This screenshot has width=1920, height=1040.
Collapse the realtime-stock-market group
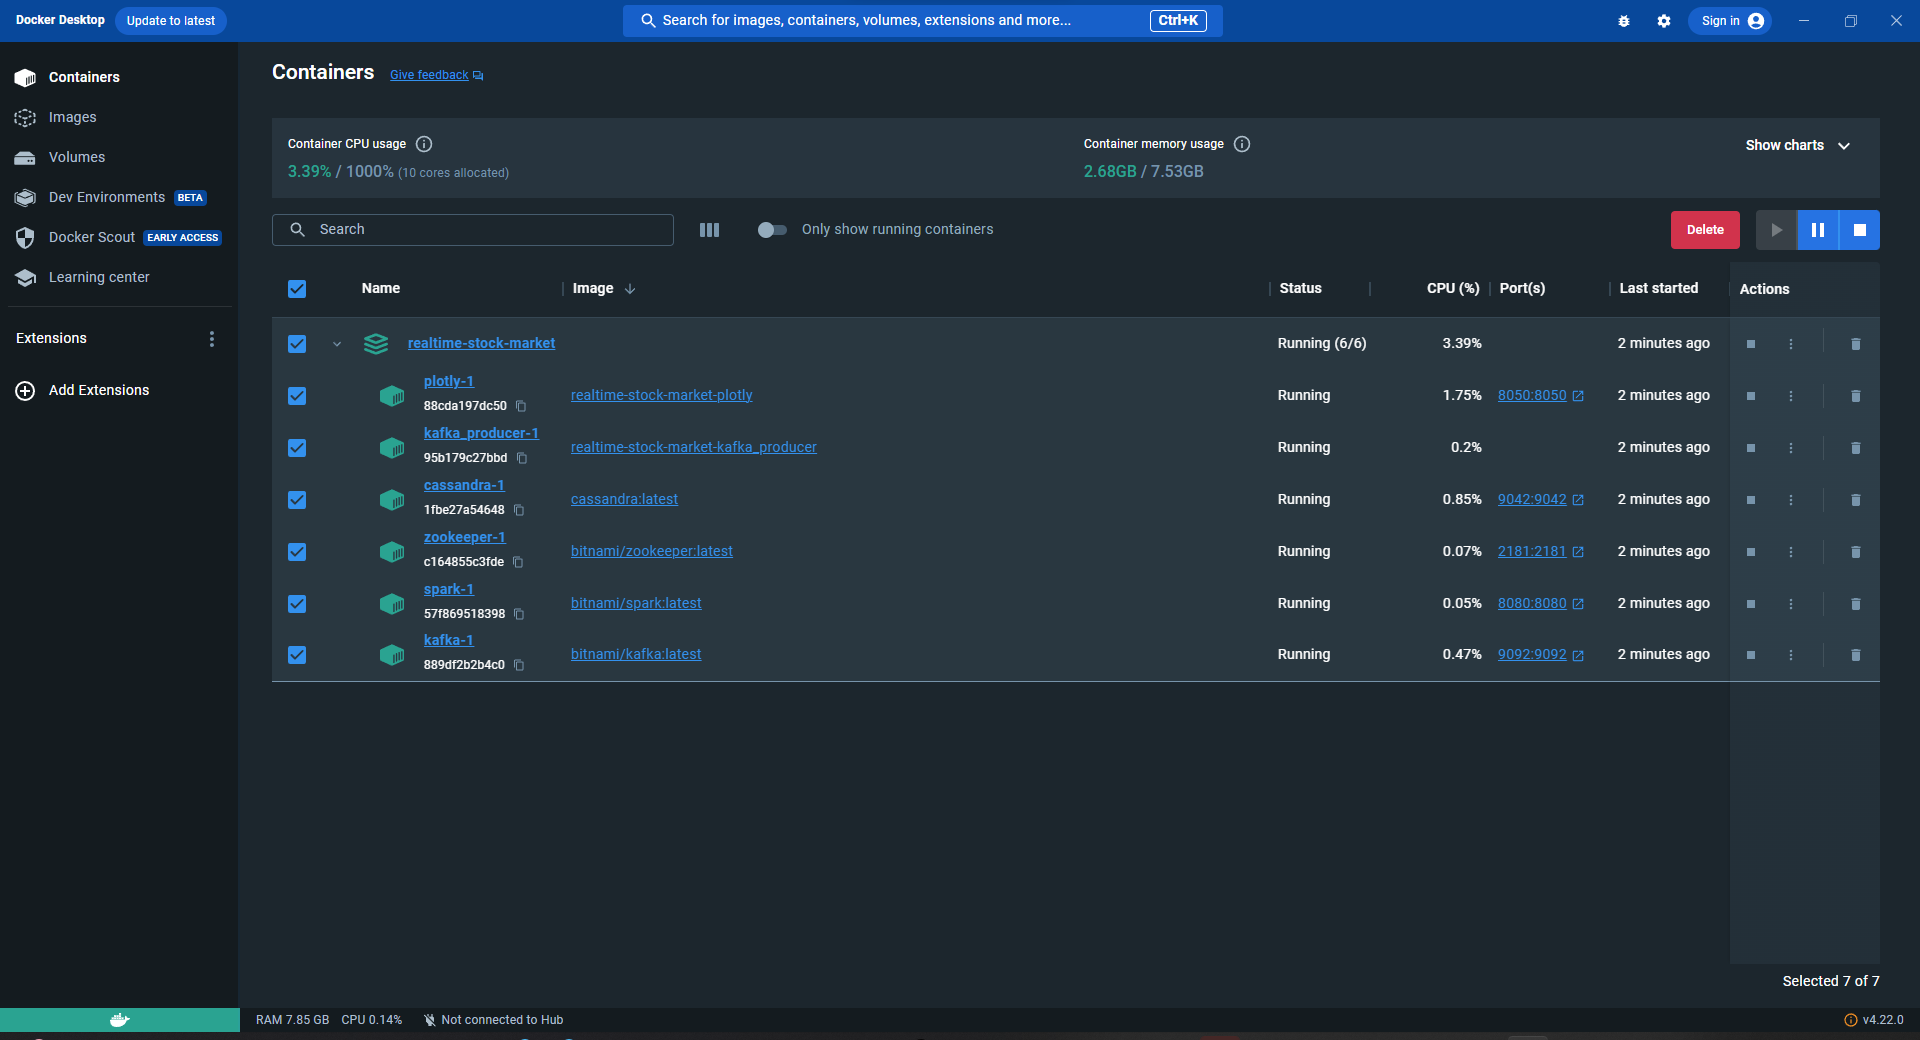coord(337,344)
